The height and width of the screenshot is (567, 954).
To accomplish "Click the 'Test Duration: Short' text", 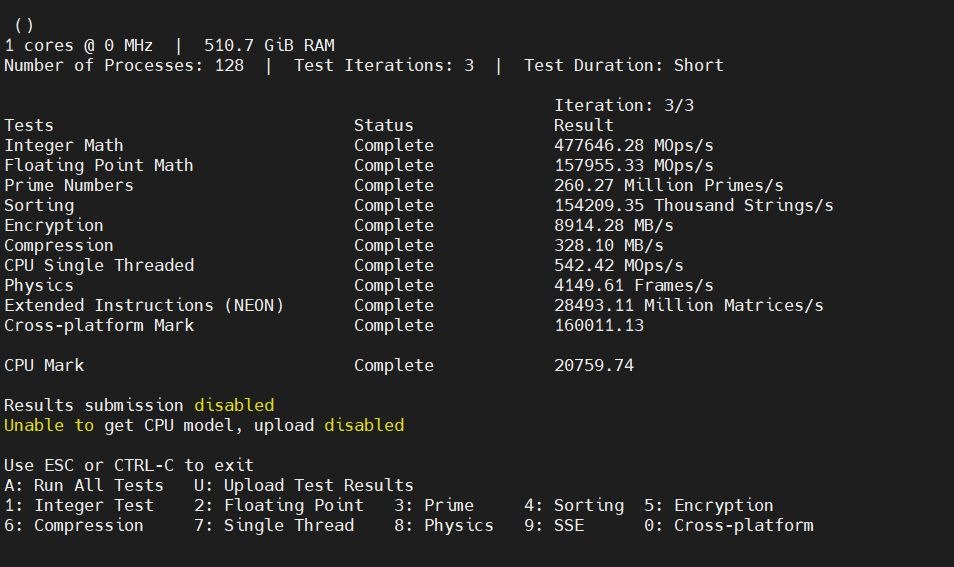I will pyautogui.click(x=624, y=66).
